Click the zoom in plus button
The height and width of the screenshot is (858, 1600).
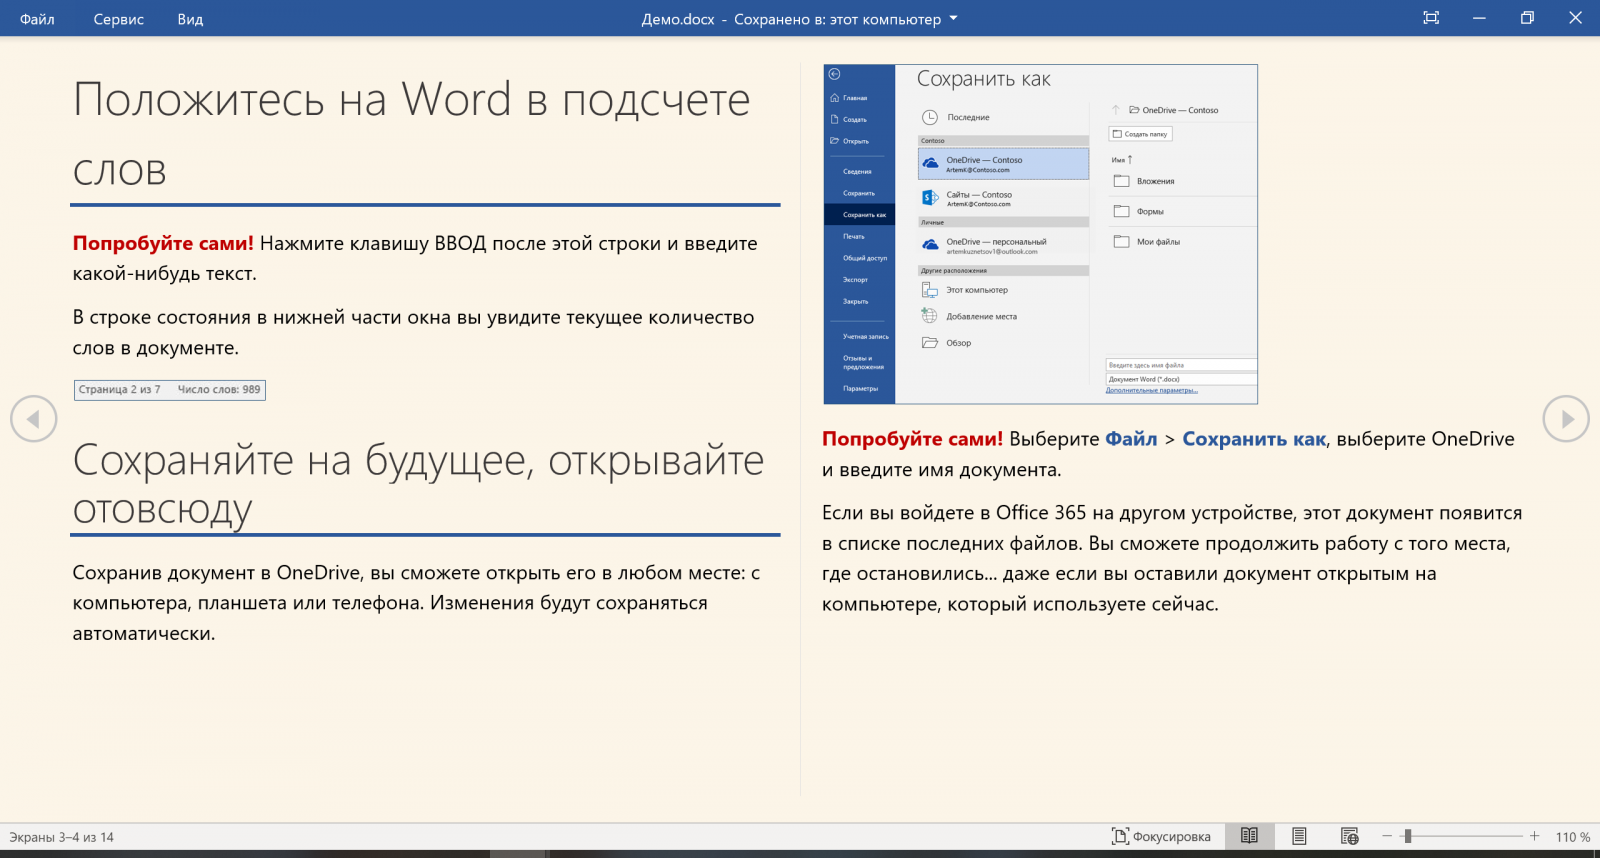1534,836
